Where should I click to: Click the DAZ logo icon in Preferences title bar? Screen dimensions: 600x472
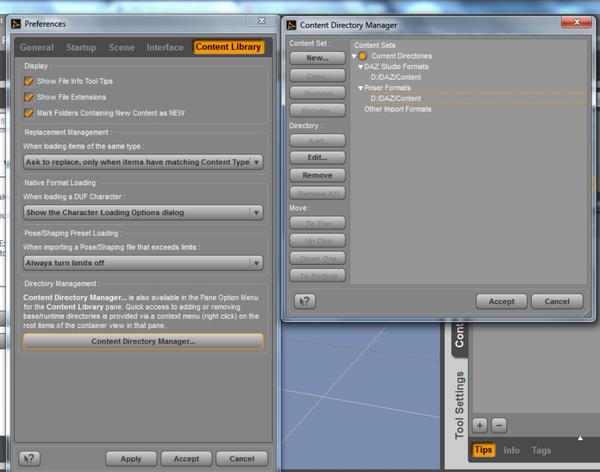(x=16, y=24)
